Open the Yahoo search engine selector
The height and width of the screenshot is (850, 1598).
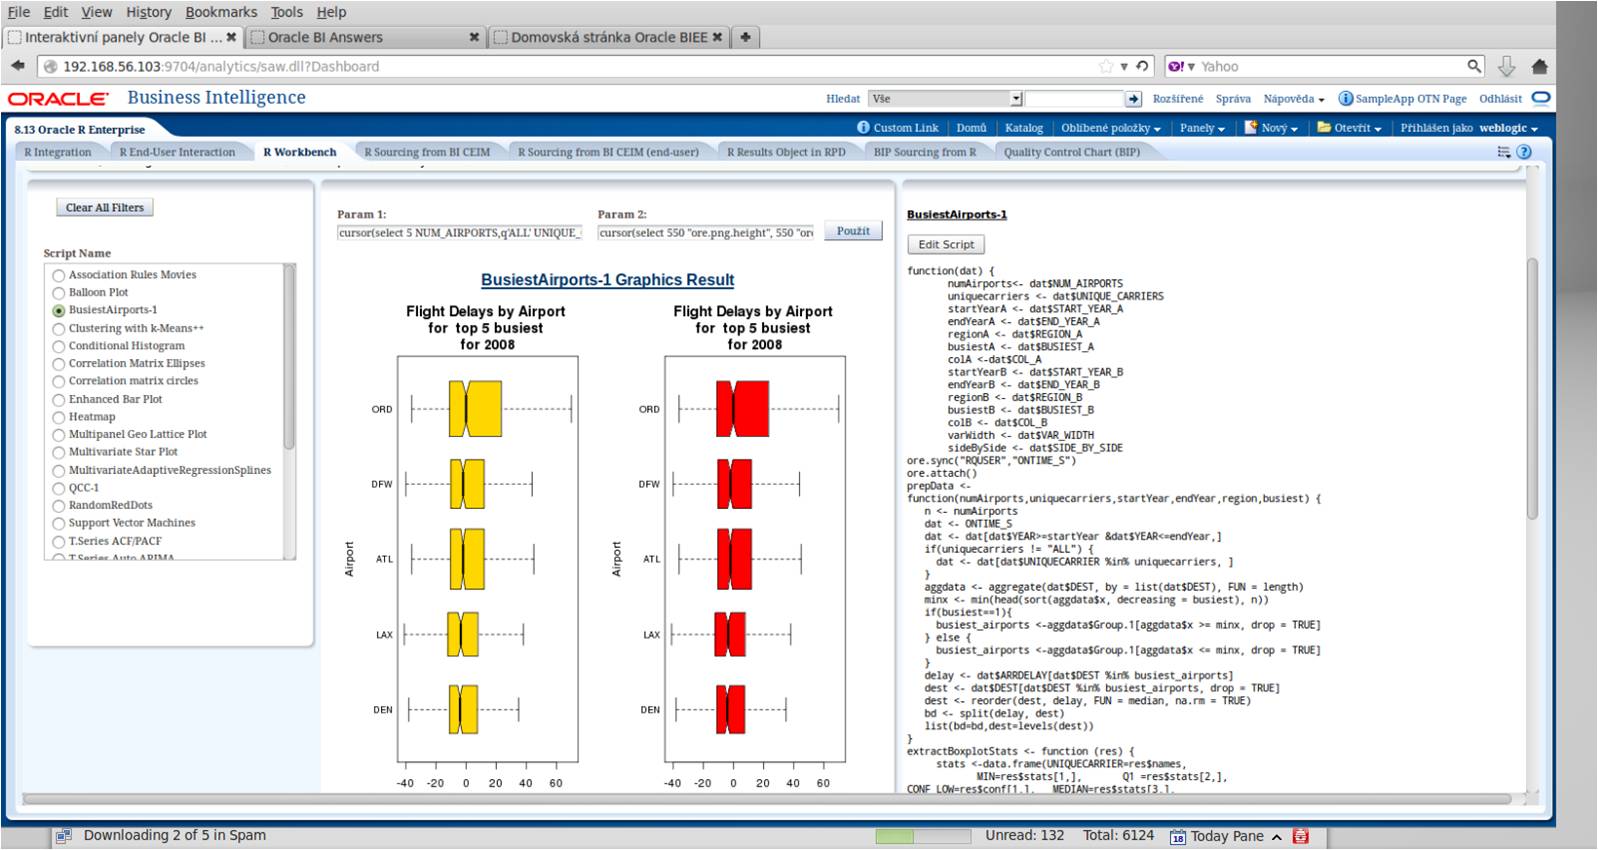[1181, 66]
